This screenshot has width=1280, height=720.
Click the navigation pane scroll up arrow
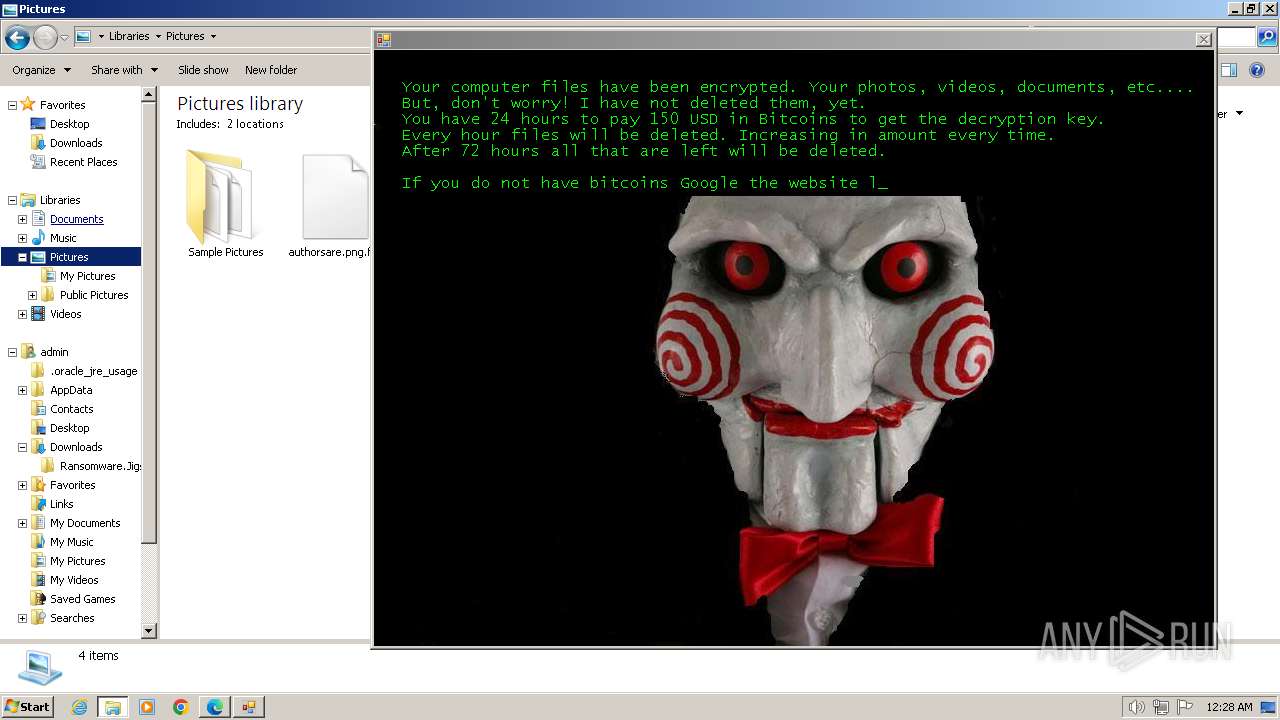[x=149, y=95]
